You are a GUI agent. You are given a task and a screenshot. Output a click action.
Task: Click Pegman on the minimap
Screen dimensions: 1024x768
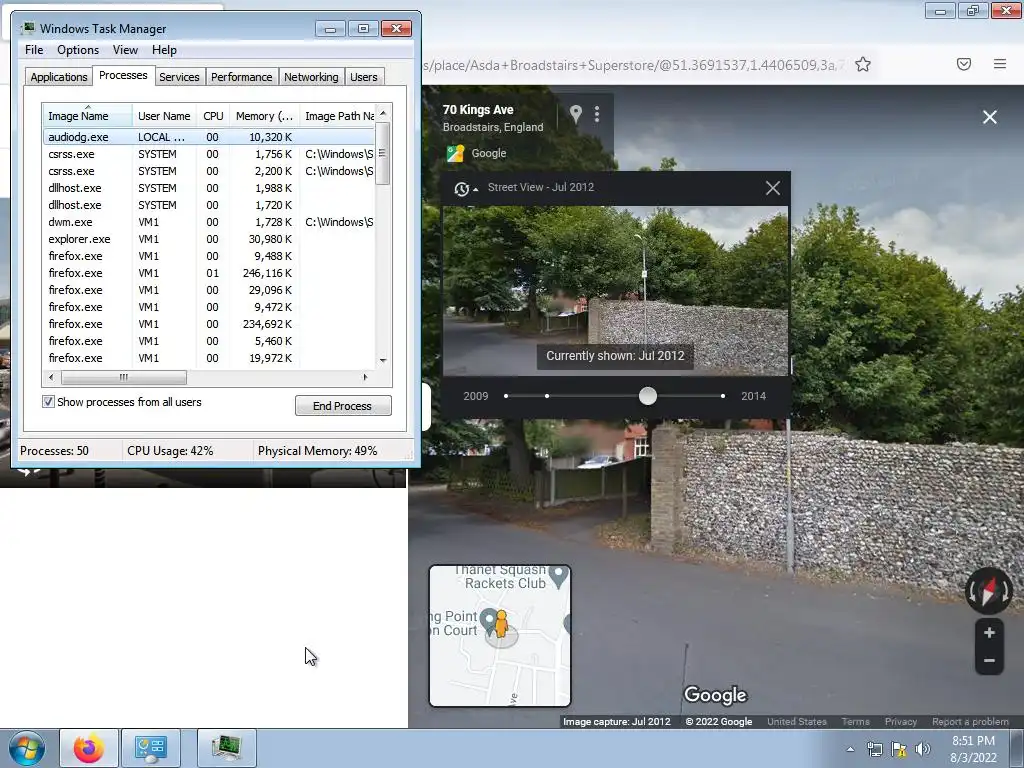click(501, 624)
